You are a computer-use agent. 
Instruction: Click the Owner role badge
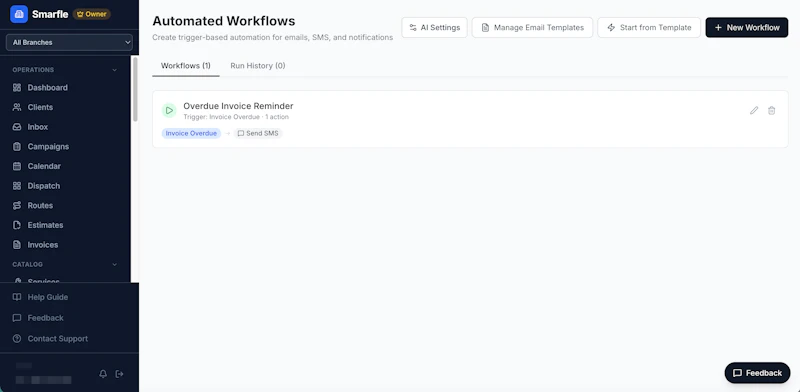92,14
